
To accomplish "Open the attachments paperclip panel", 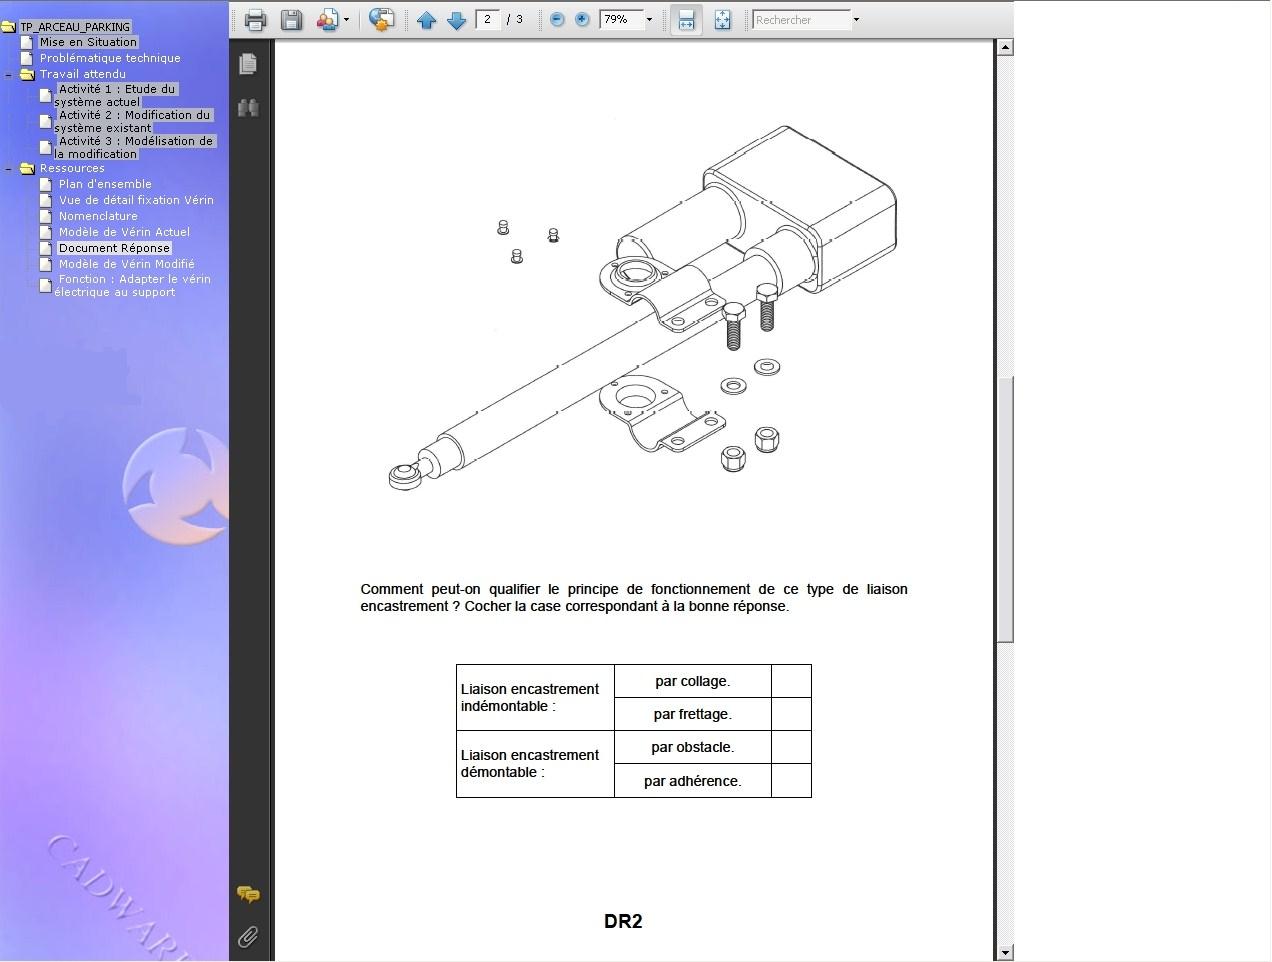I will click(248, 936).
